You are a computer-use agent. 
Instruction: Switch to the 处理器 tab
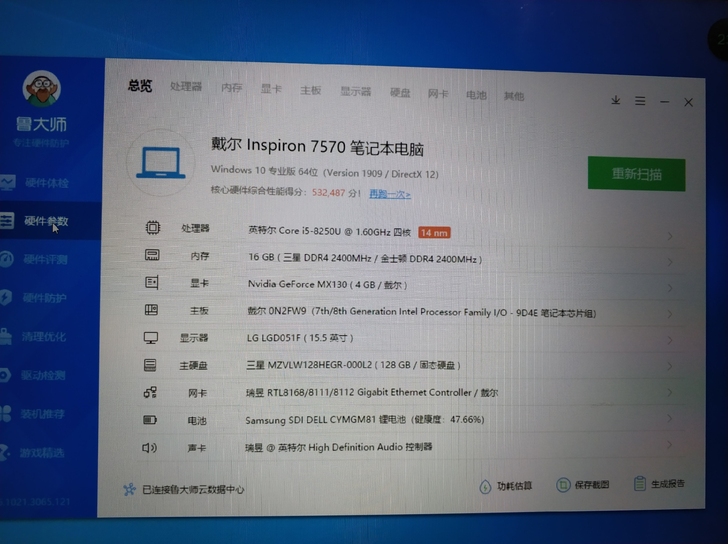pos(186,86)
